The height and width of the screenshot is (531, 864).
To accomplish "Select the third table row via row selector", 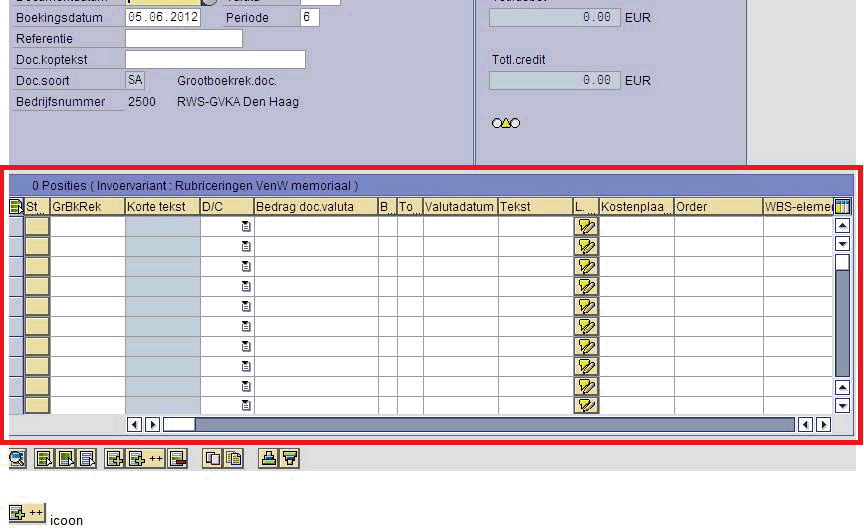I will point(16,266).
